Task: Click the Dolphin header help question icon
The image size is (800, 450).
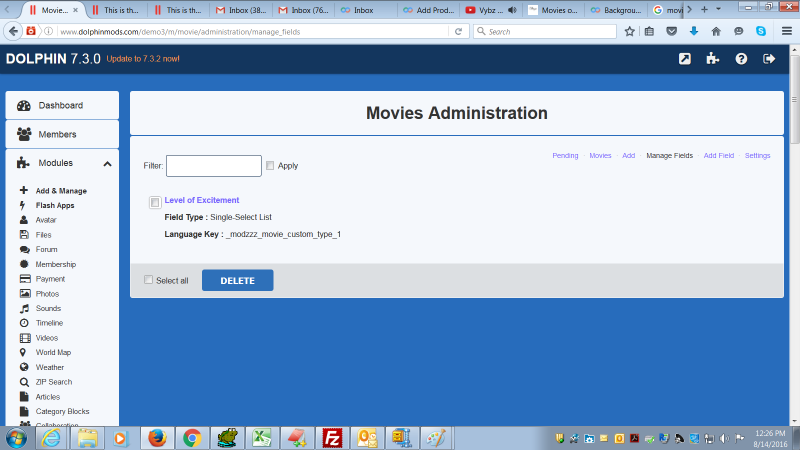Action: click(x=741, y=59)
